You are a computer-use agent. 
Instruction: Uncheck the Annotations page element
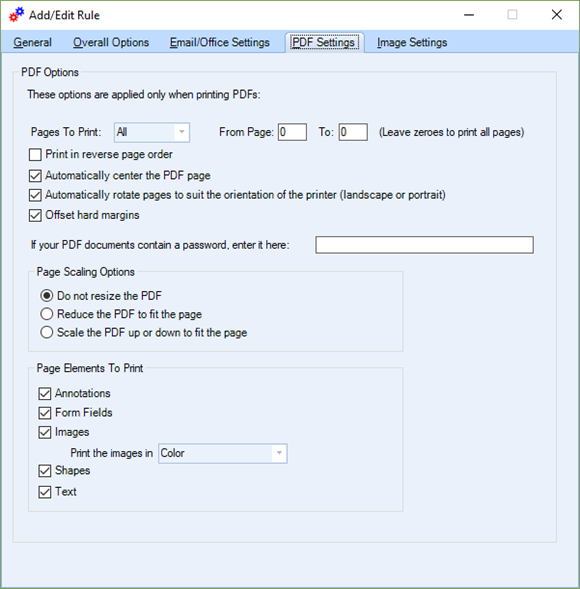pyautogui.click(x=45, y=394)
